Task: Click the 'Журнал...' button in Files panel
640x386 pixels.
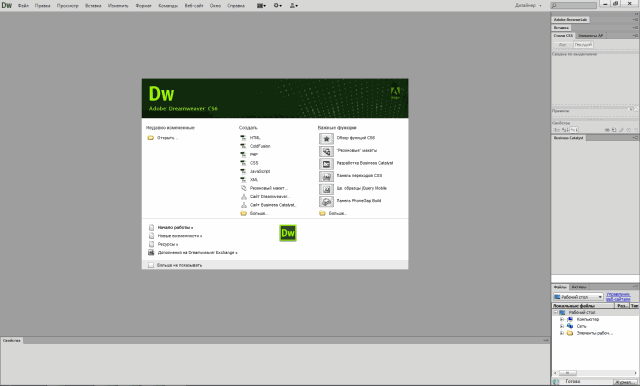Action: (x=624, y=382)
